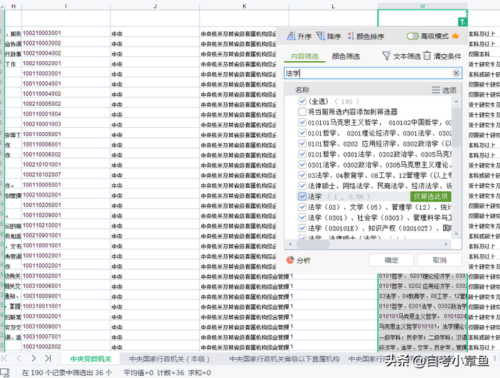500x378 pixels.
Task: Jump to last sheet with navigation arrow
Action: pos(48,358)
